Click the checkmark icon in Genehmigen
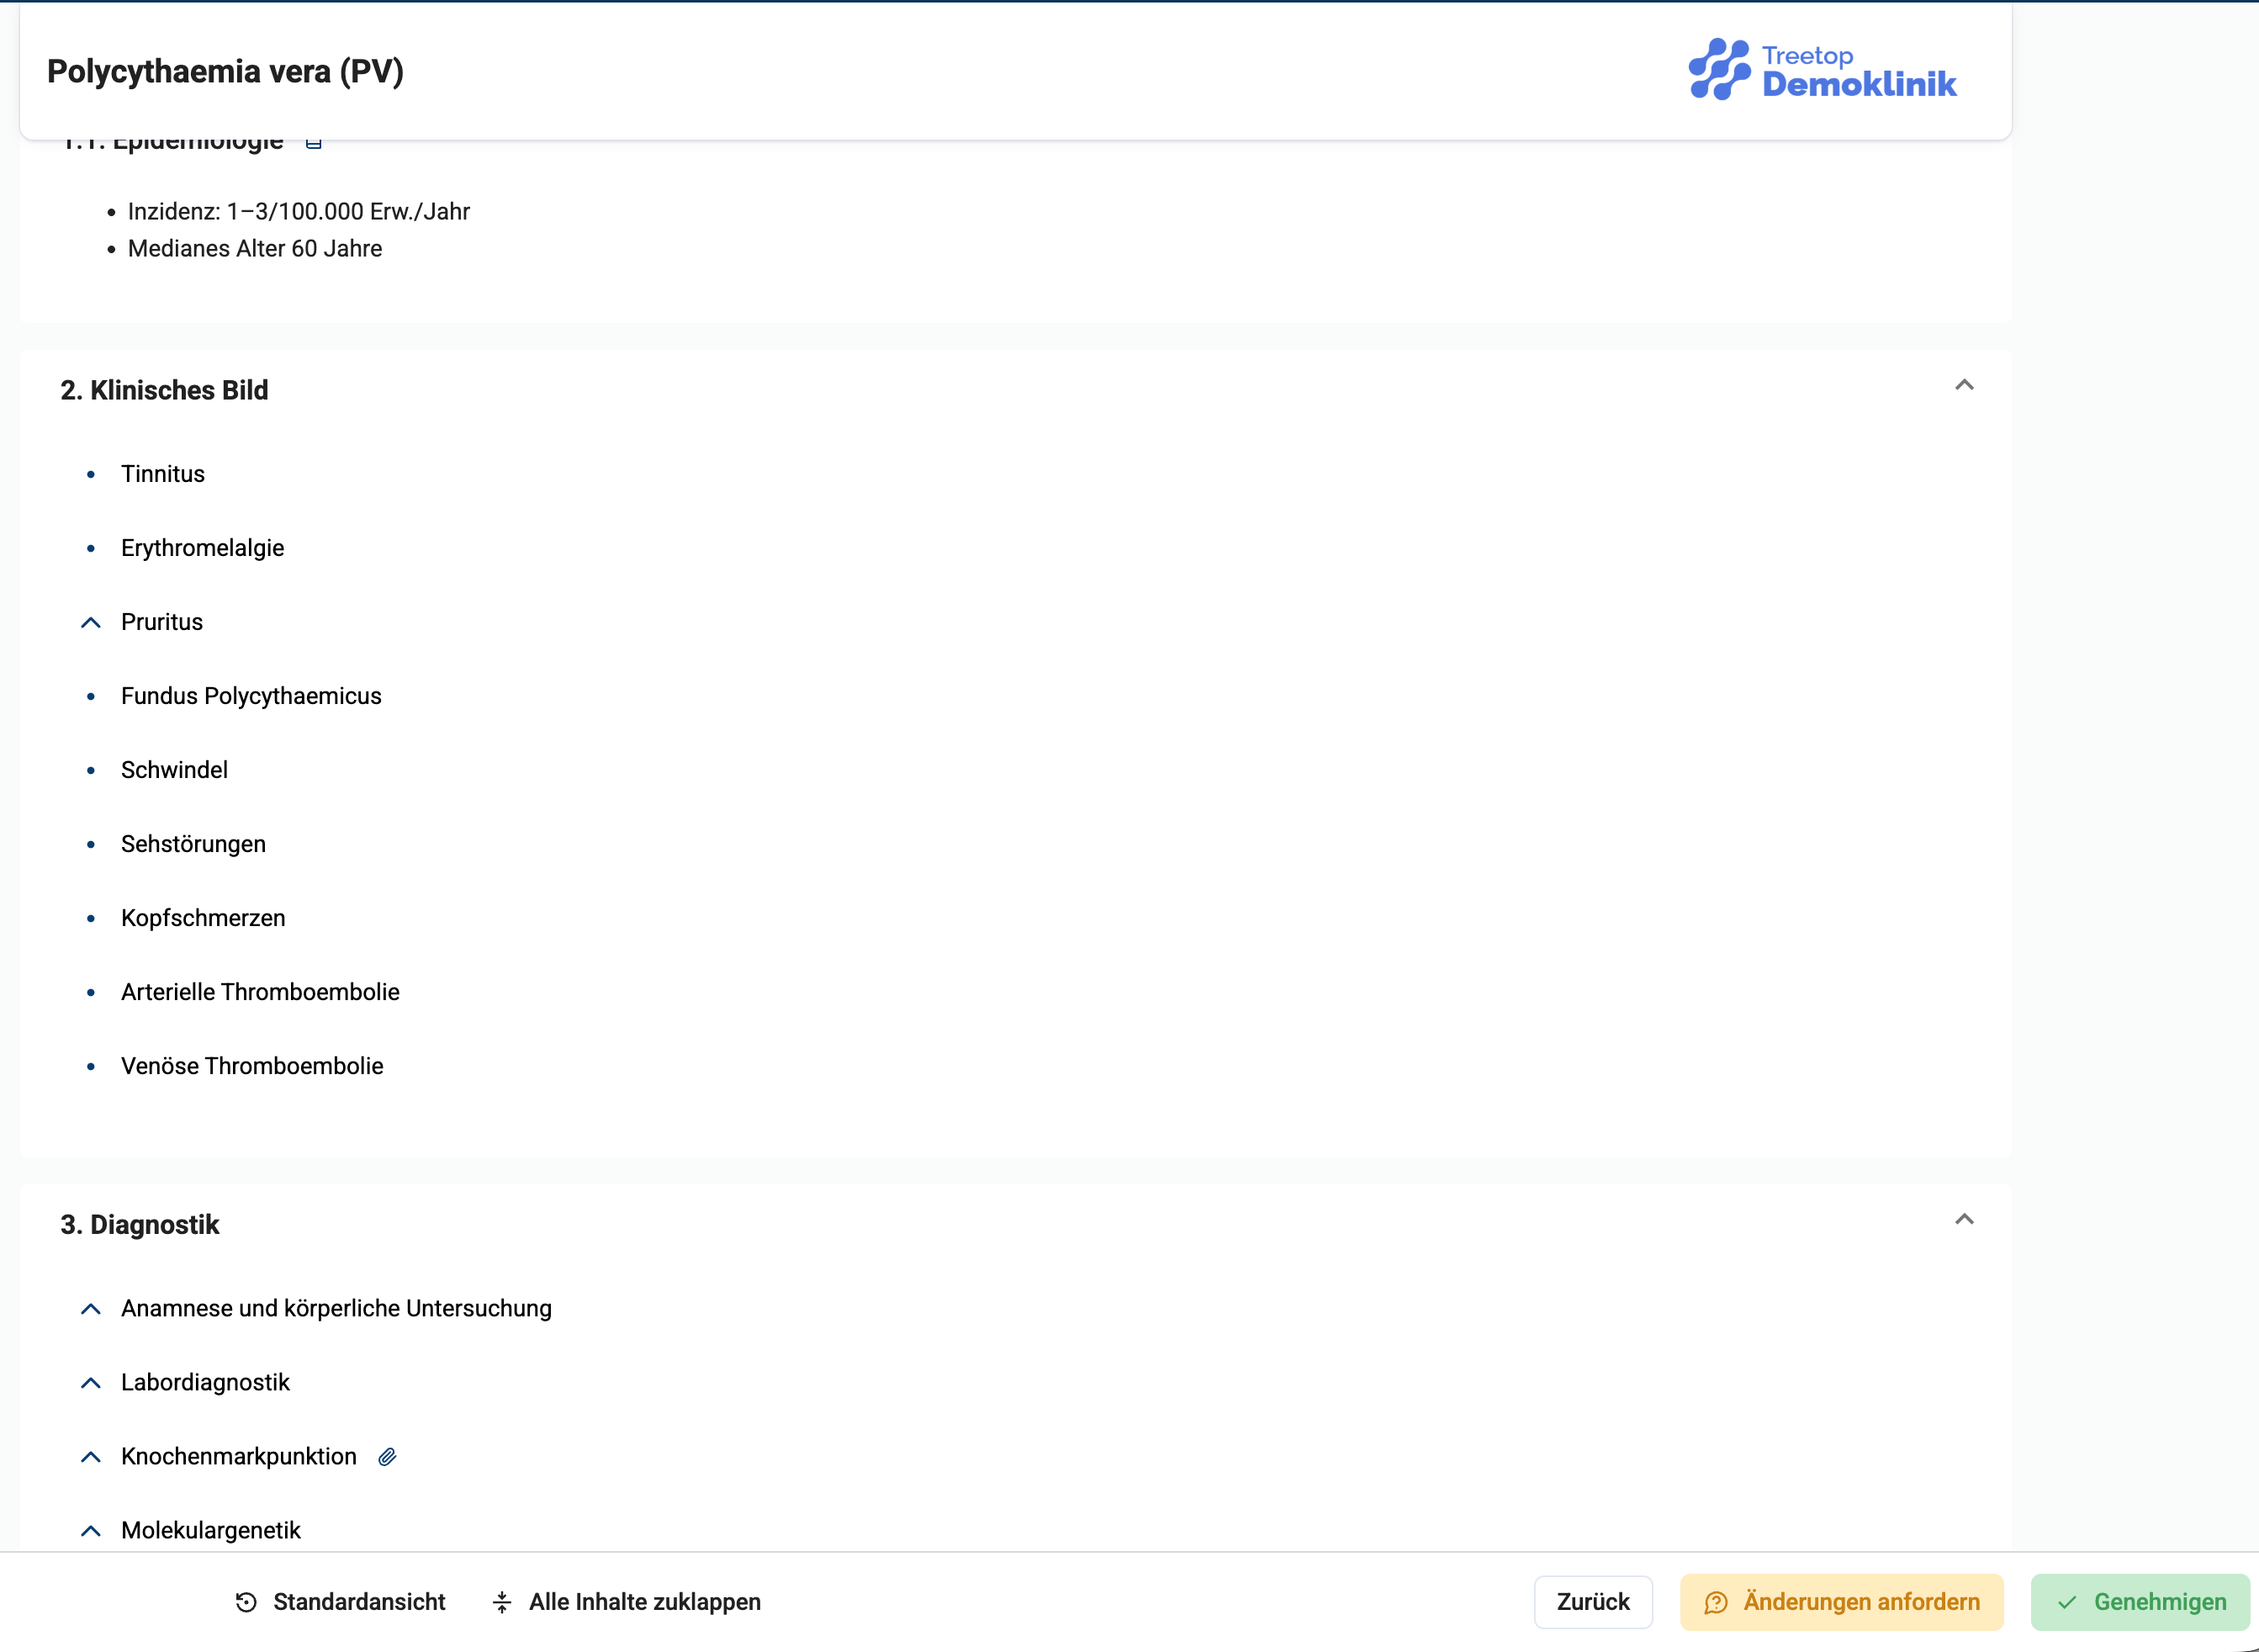Screen dimensions: 2259x1652 click(x=2067, y=1602)
